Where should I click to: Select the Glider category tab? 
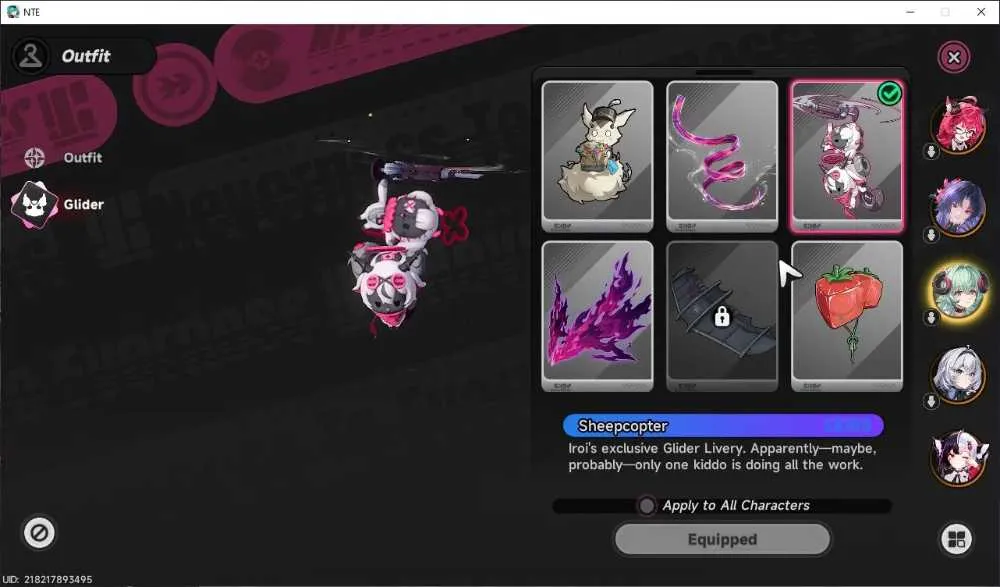pos(59,204)
